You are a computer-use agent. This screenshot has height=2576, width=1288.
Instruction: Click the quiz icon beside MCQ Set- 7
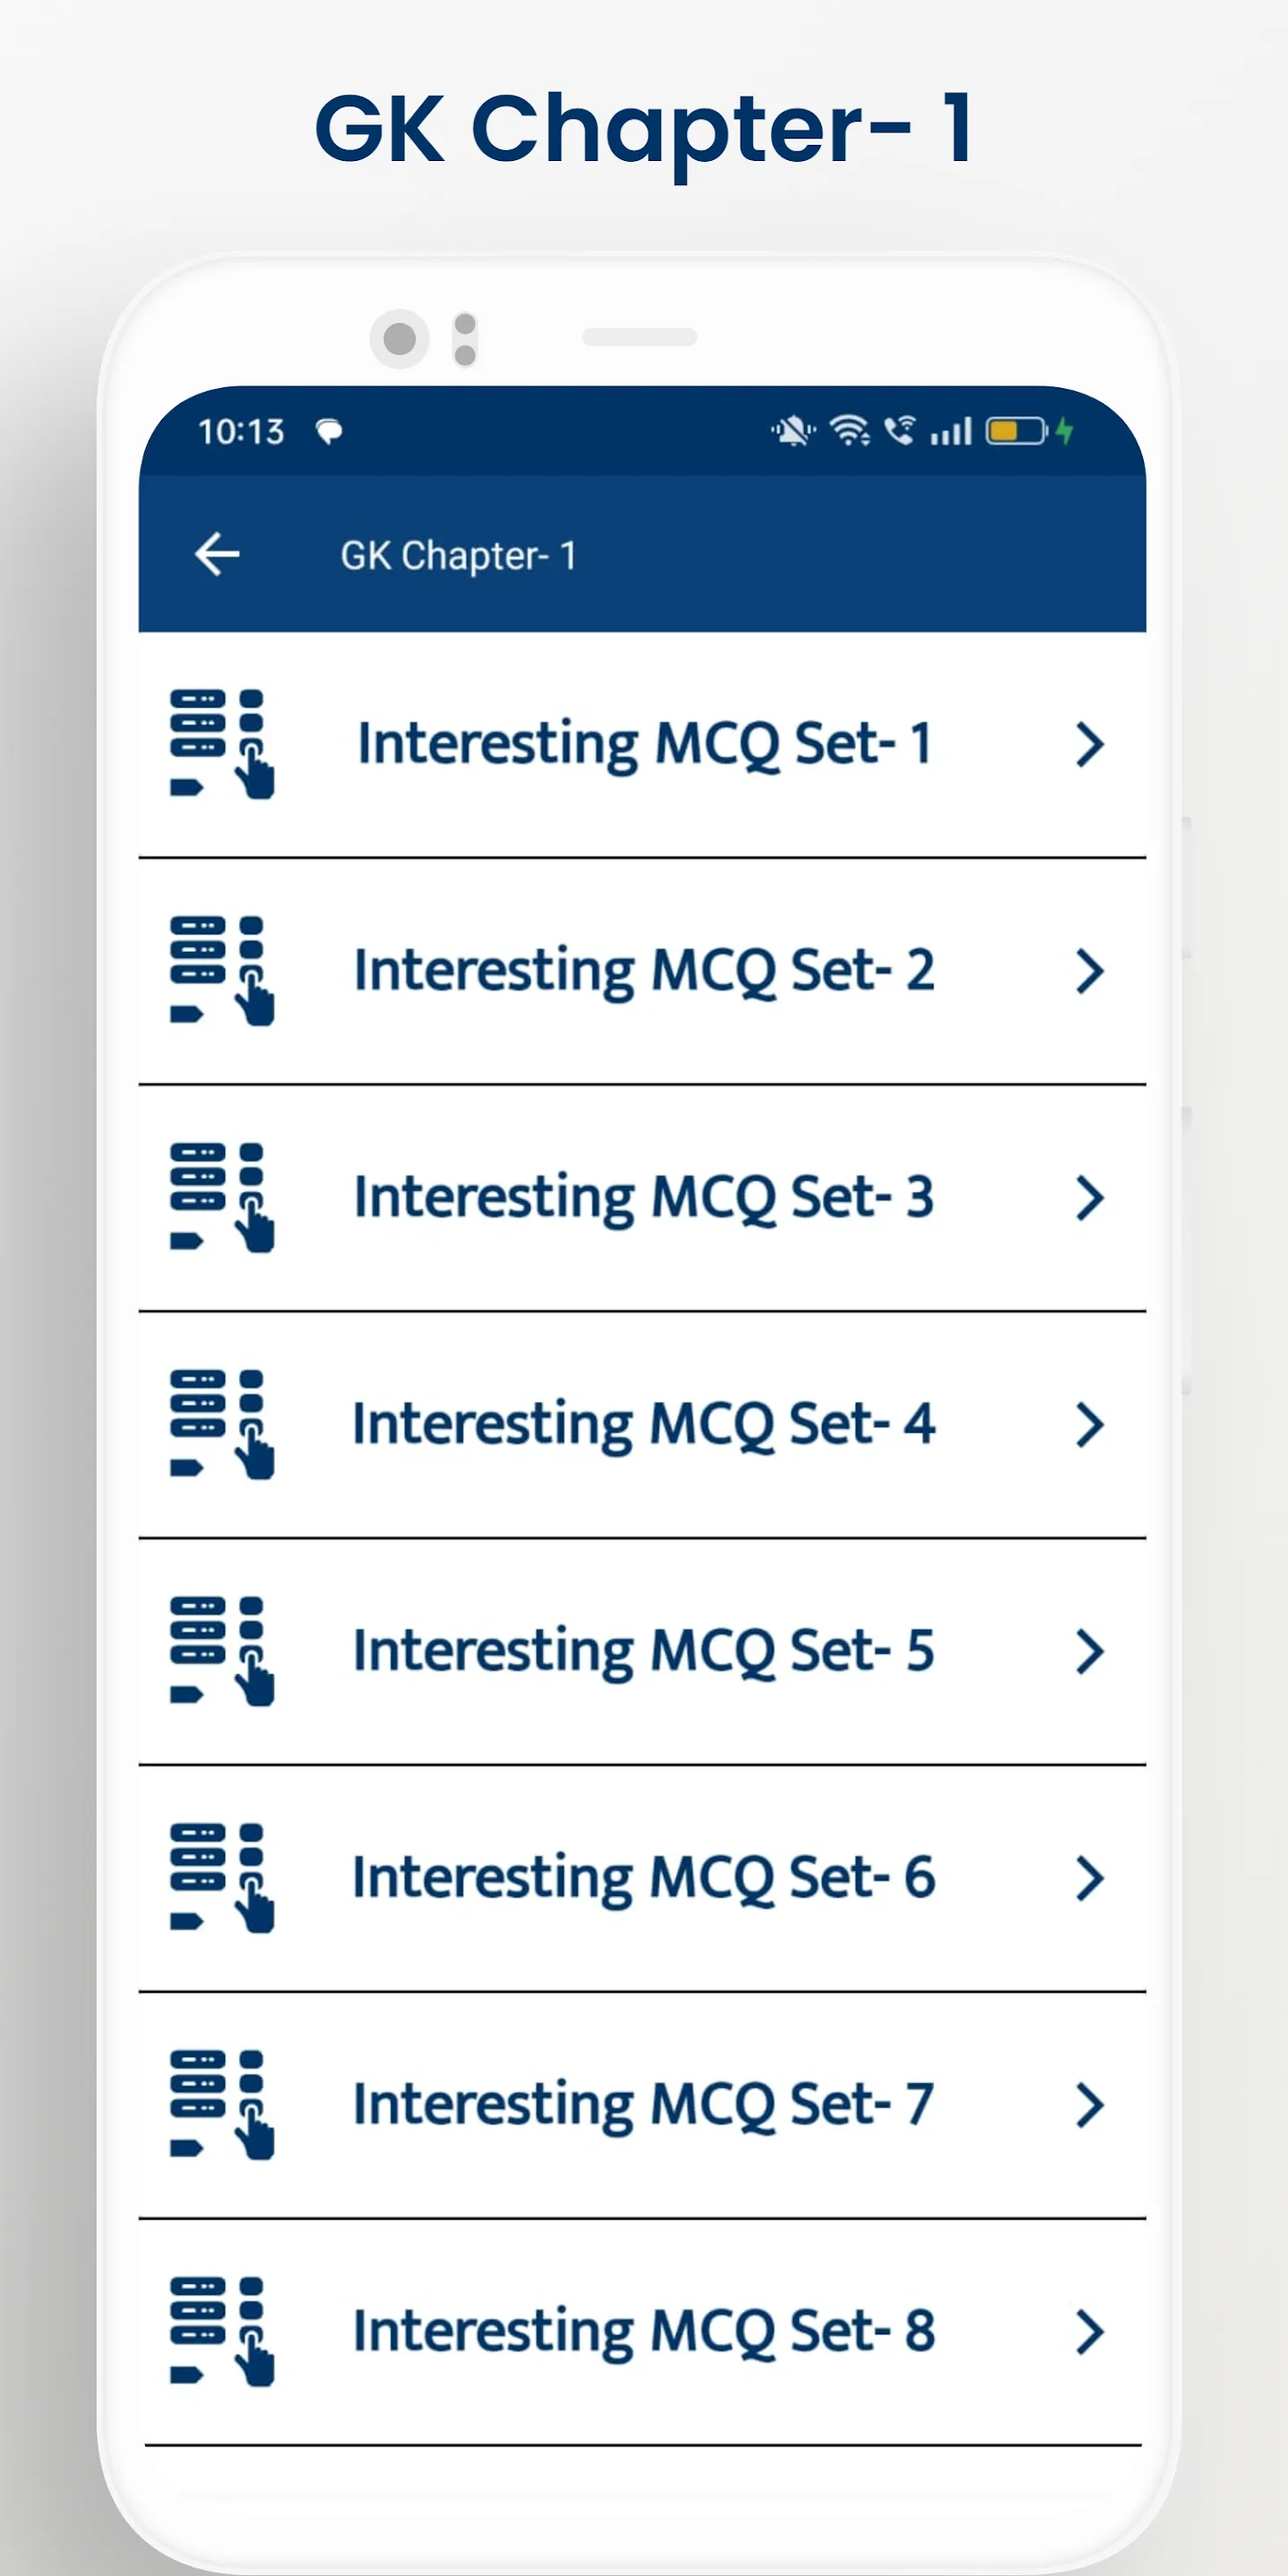tap(222, 2104)
